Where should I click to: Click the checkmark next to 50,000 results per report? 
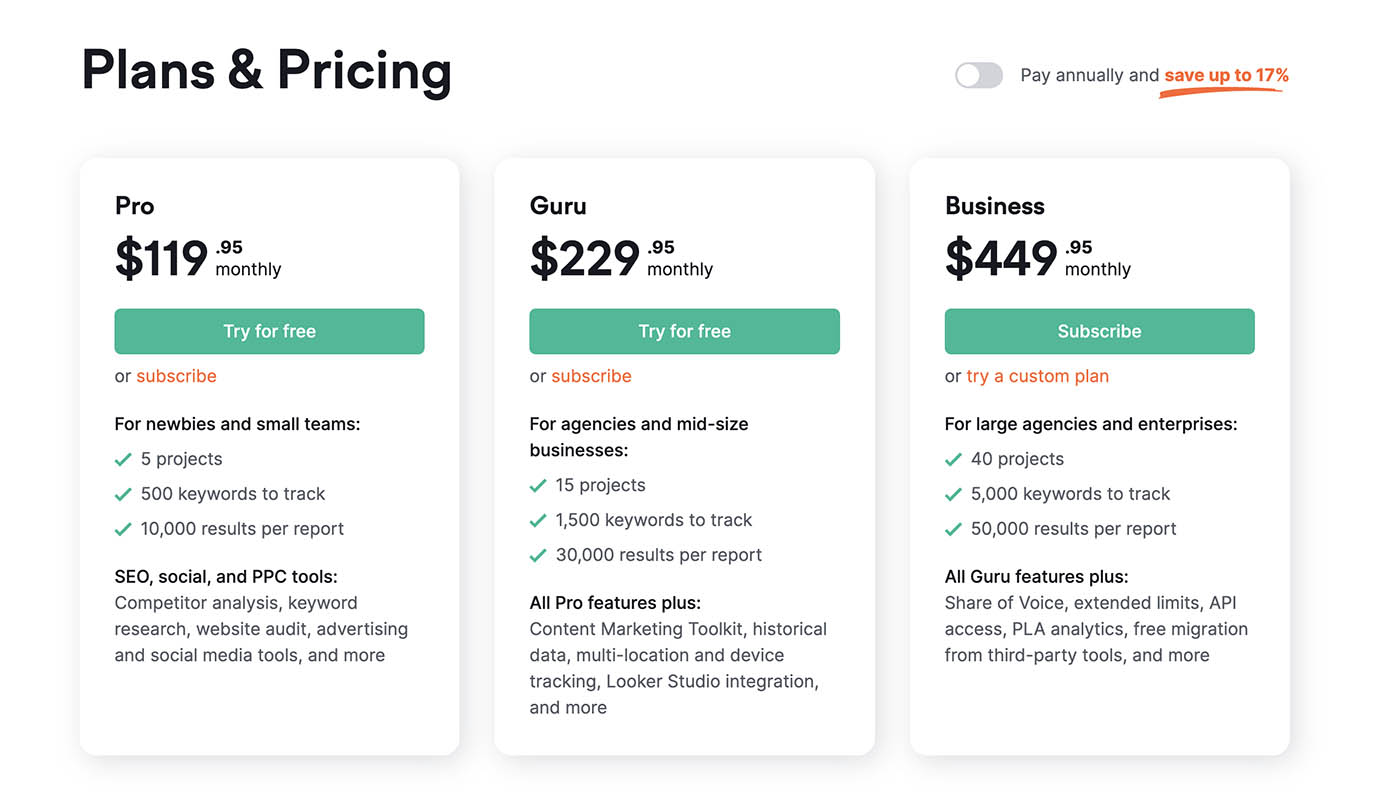(953, 529)
